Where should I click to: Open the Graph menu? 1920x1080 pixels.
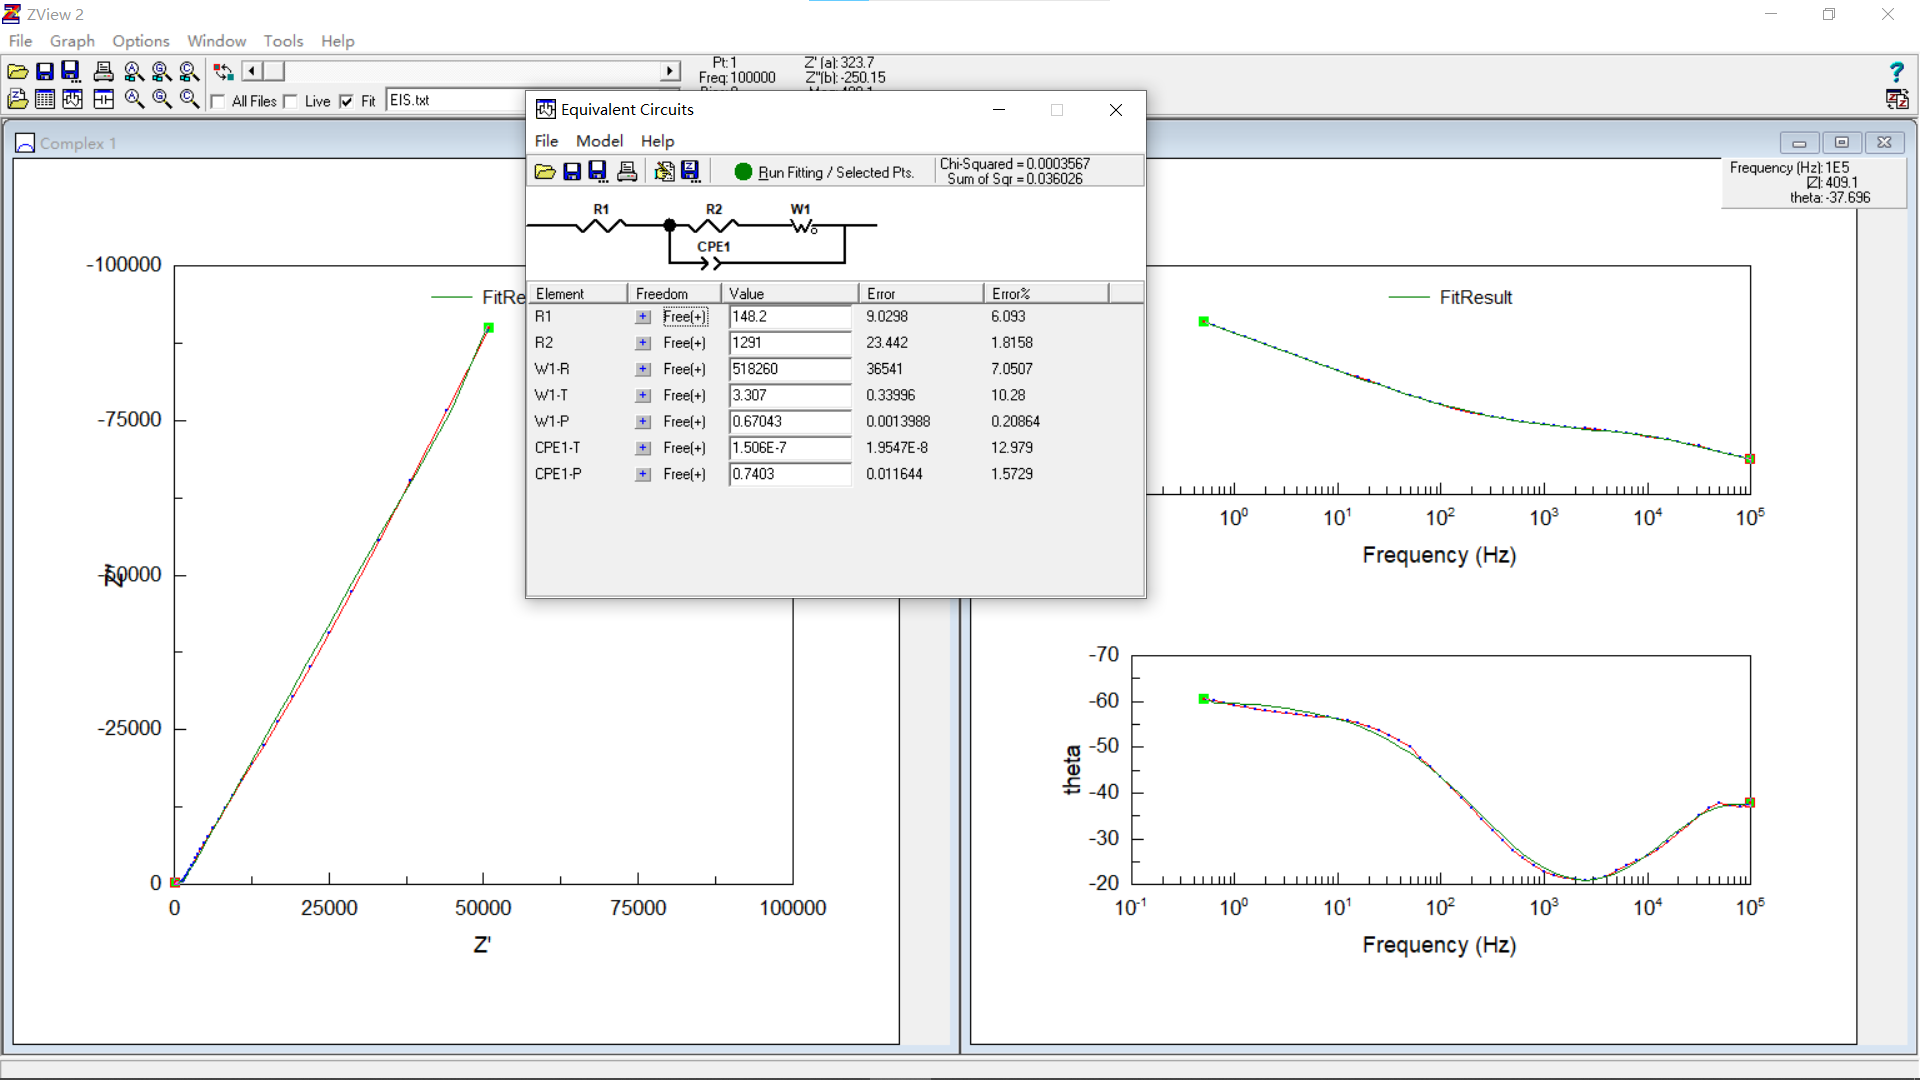click(72, 41)
